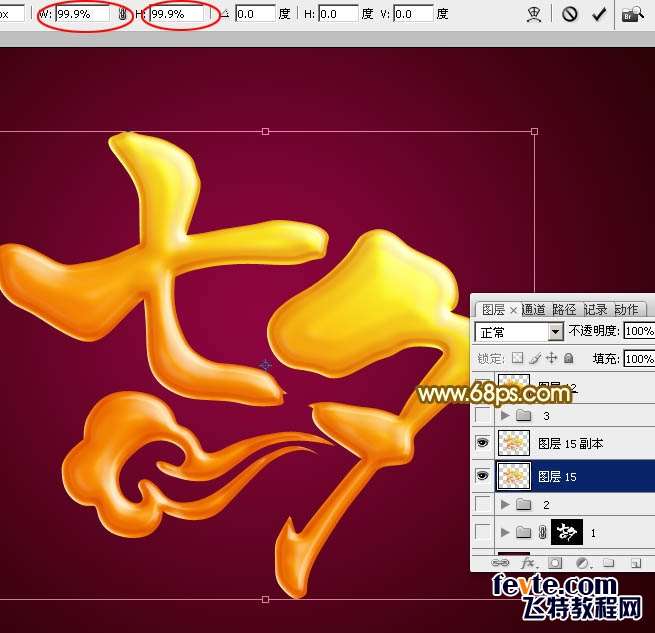Toggle lock position move icon
Screen dimensions: 655x633
click(x=551, y=358)
